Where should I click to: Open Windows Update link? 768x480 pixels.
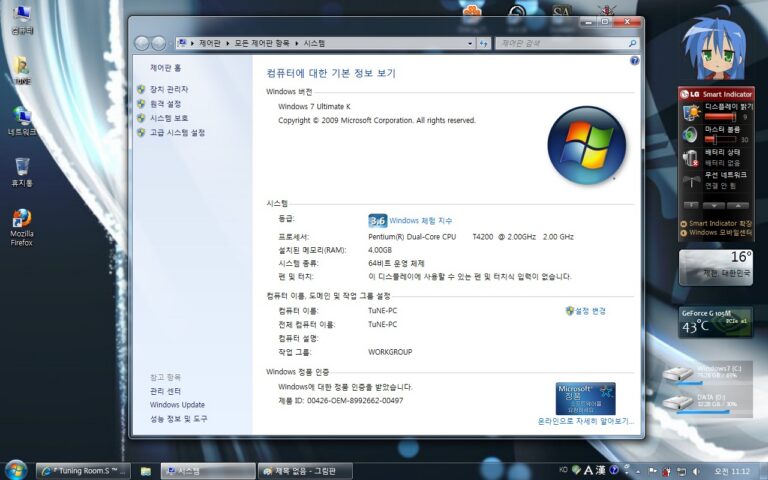coord(177,405)
